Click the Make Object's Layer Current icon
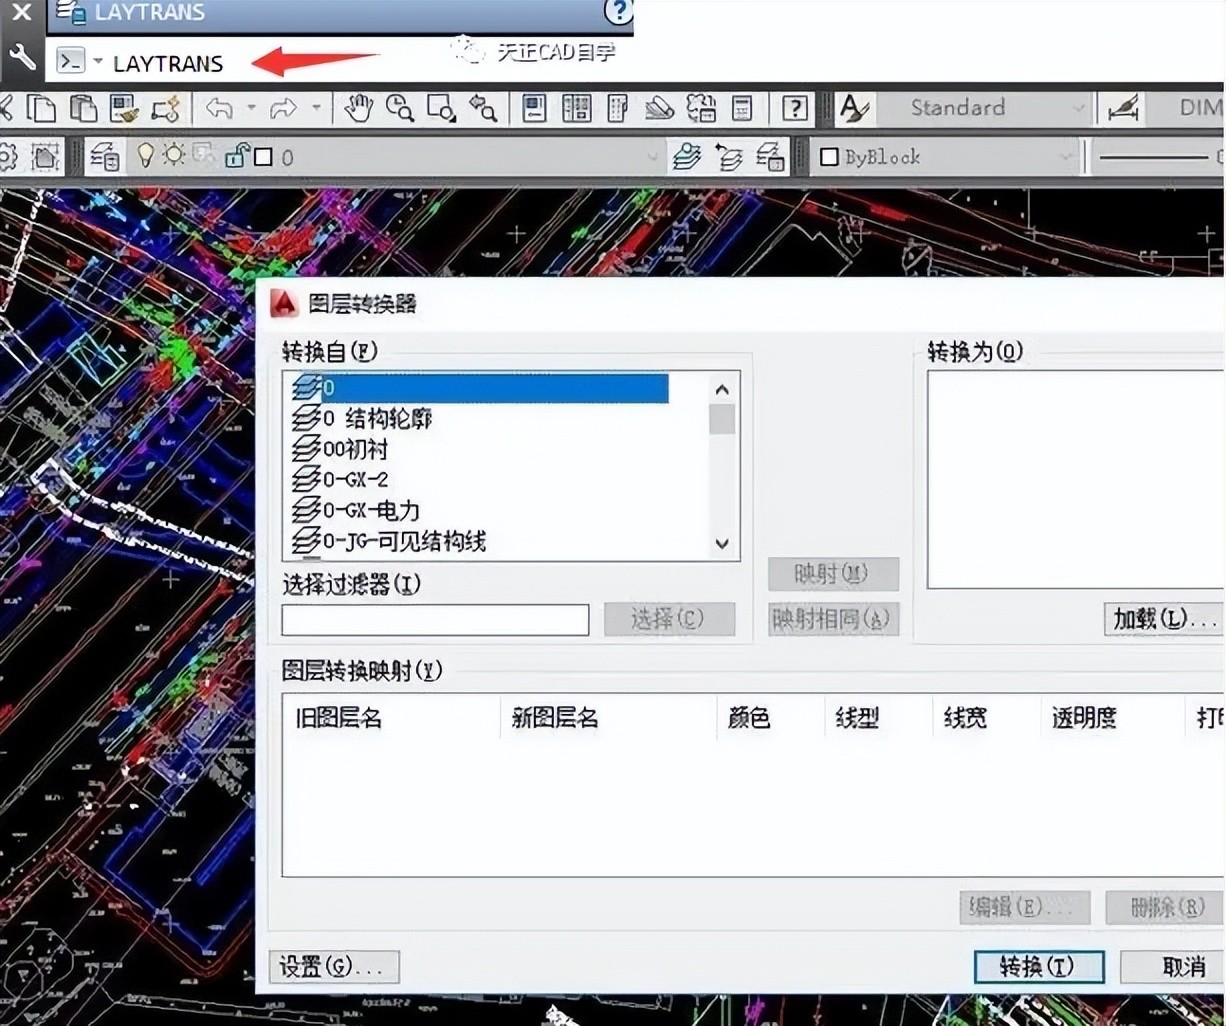This screenshot has height=1026, width=1226. pos(687,157)
